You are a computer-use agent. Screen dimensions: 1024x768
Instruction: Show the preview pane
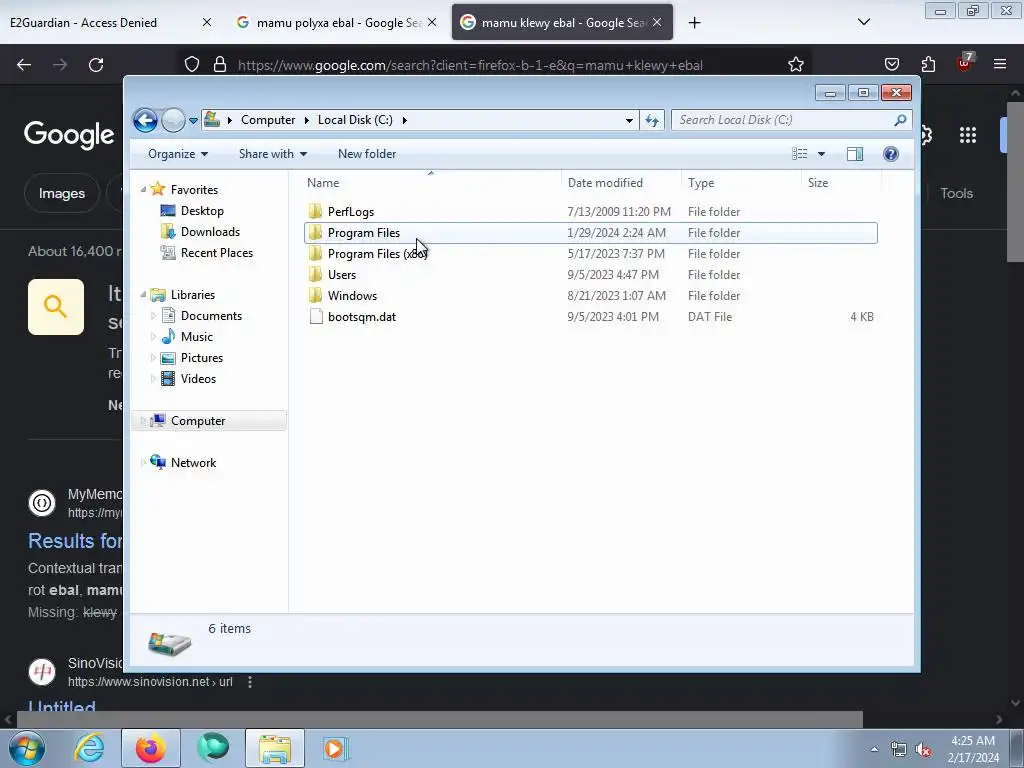(855, 154)
